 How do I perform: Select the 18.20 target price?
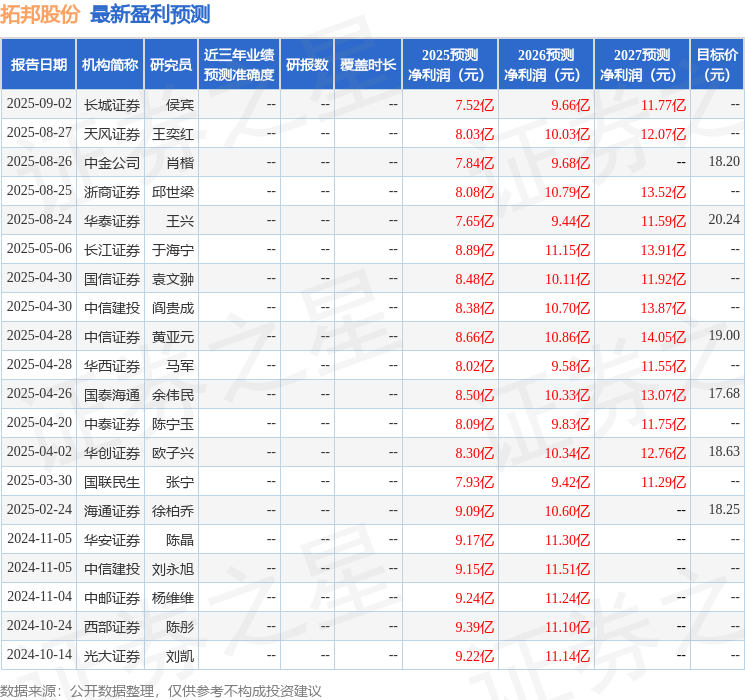click(x=724, y=162)
